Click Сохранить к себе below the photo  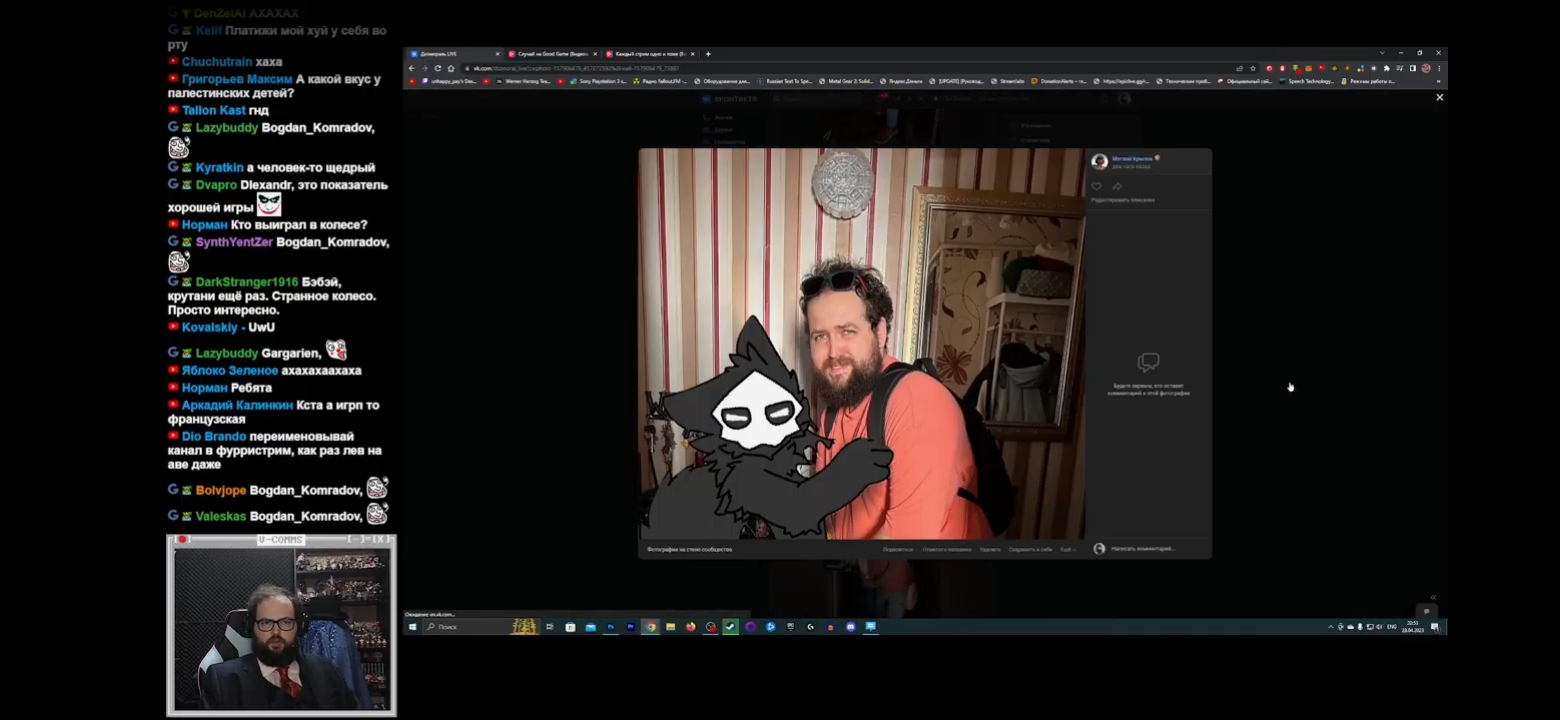[1030, 549]
